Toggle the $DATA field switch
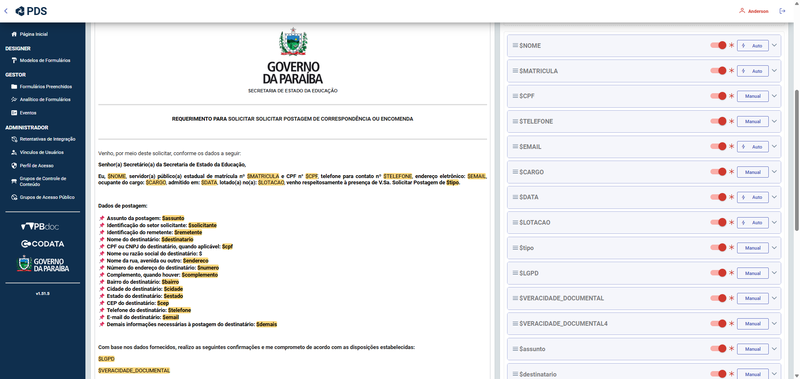The width and height of the screenshot is (800, 379). coord(718,197)
